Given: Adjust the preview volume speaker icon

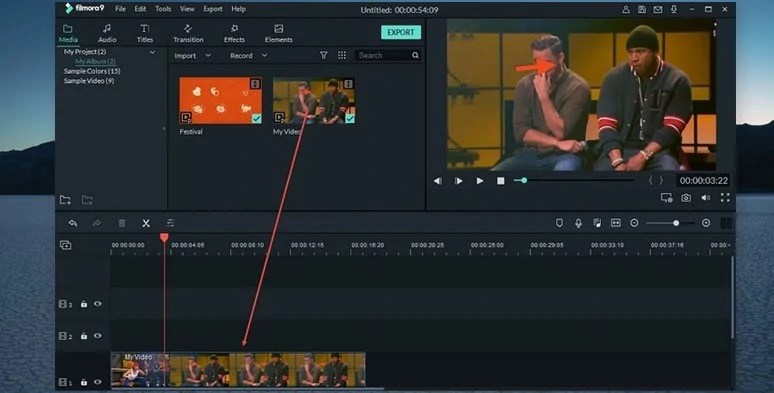Looking at the screenshot, I should pyautogui.click(x=706, y=198).
